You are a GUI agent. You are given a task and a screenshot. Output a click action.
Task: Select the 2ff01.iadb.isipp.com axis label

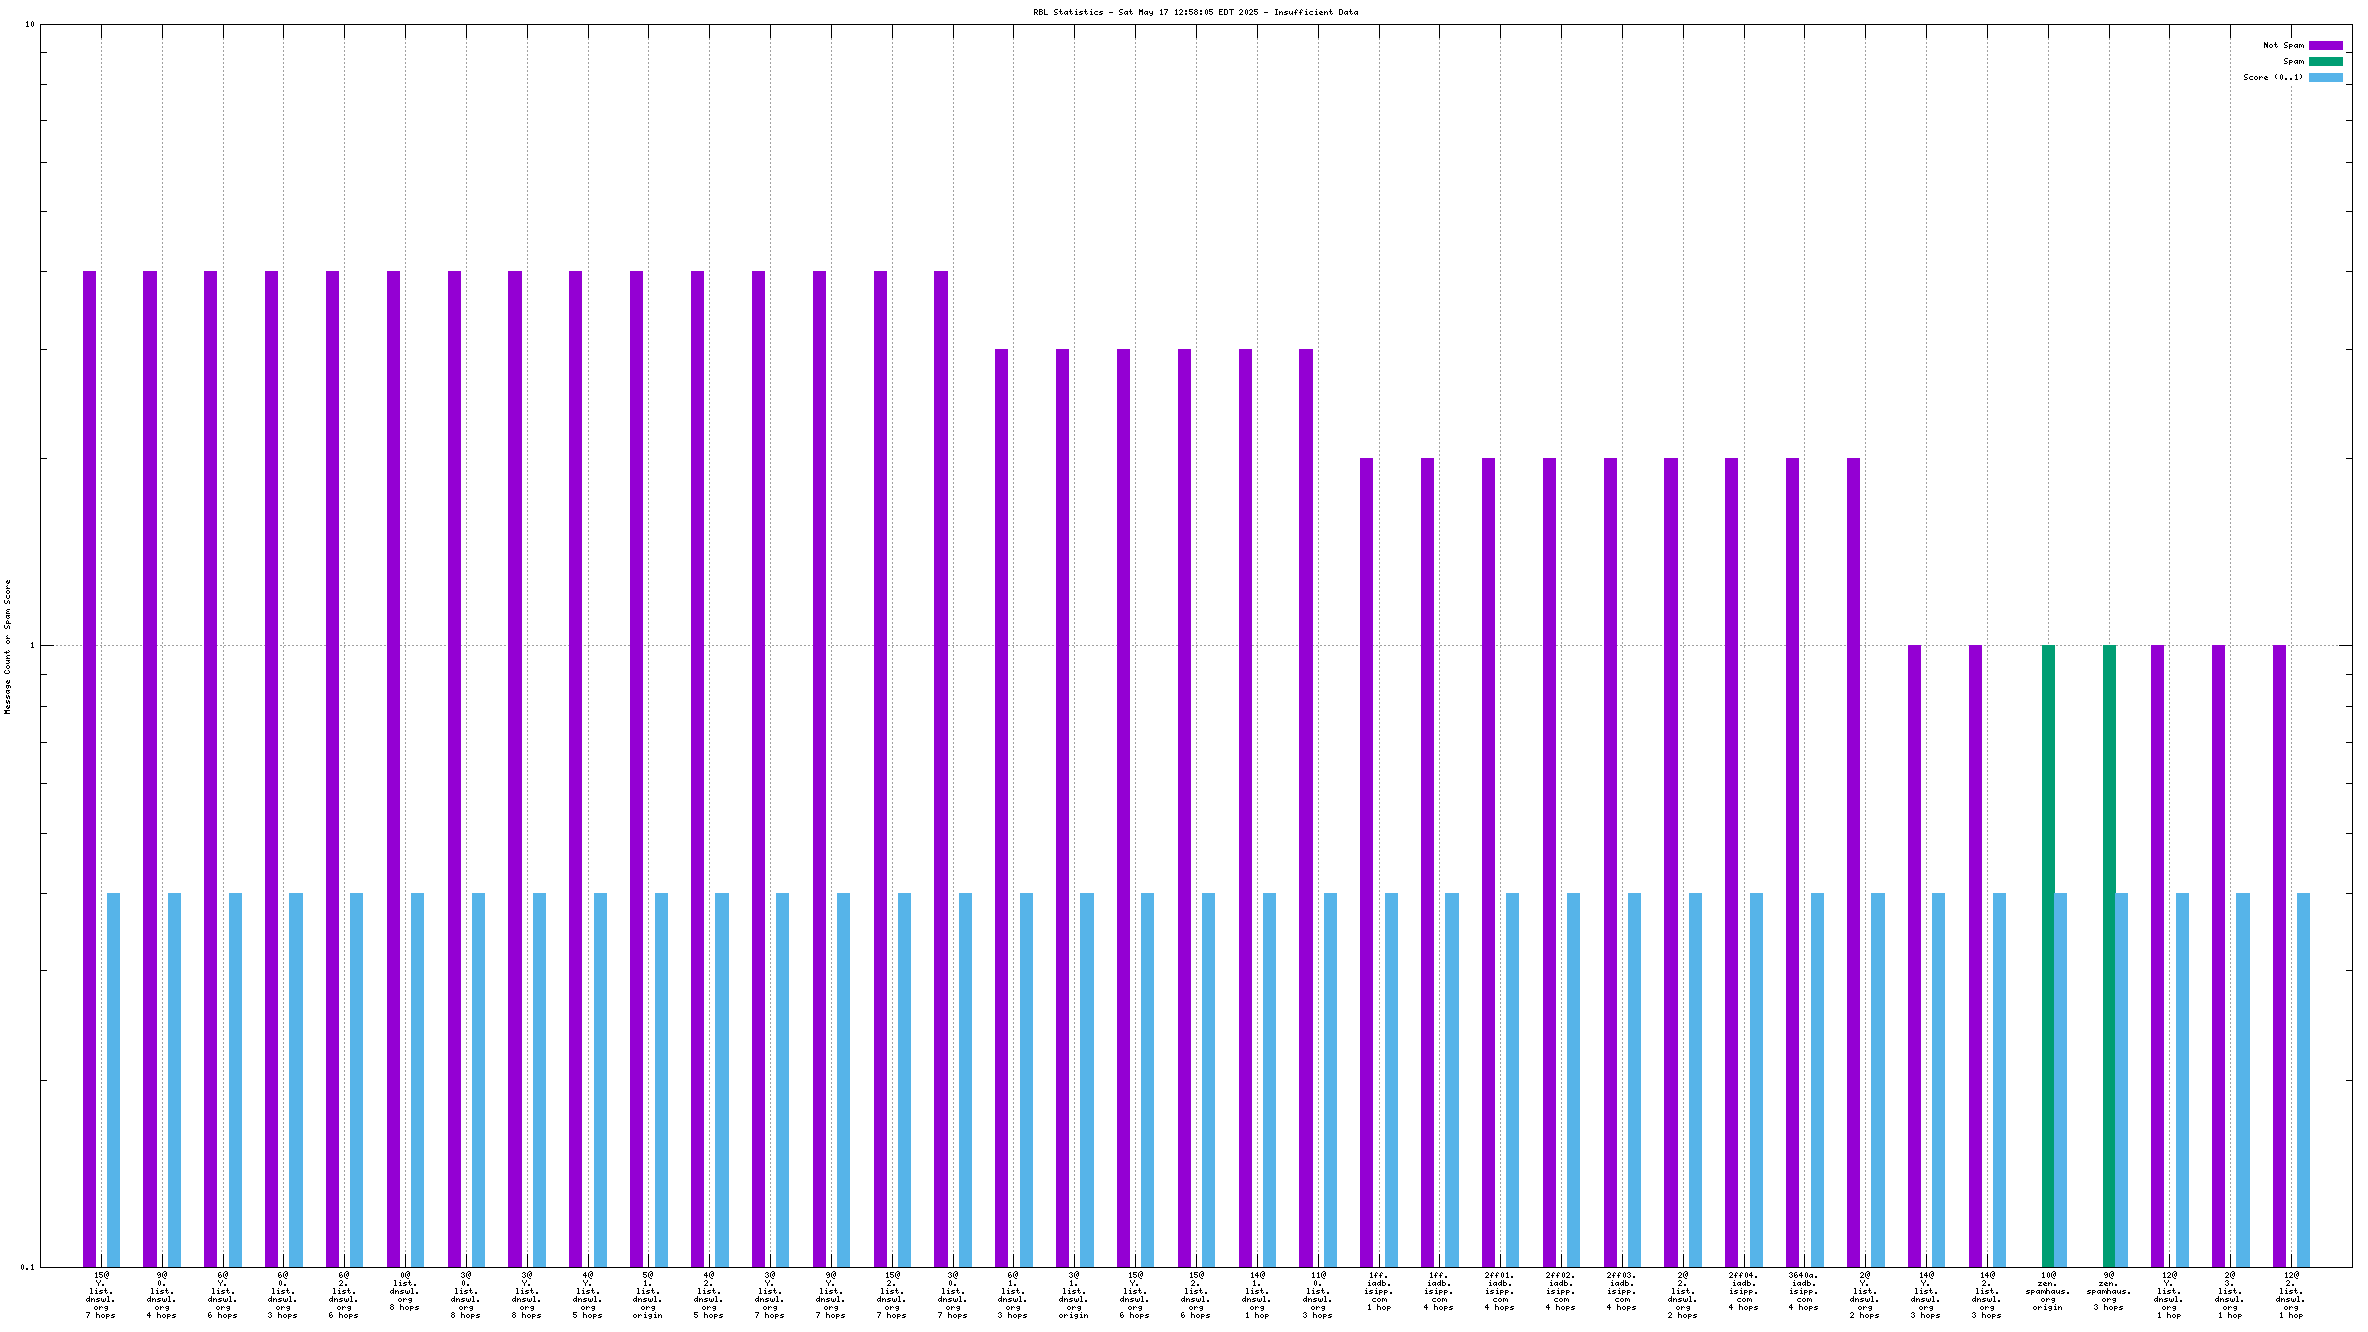pos(1500,1291)
